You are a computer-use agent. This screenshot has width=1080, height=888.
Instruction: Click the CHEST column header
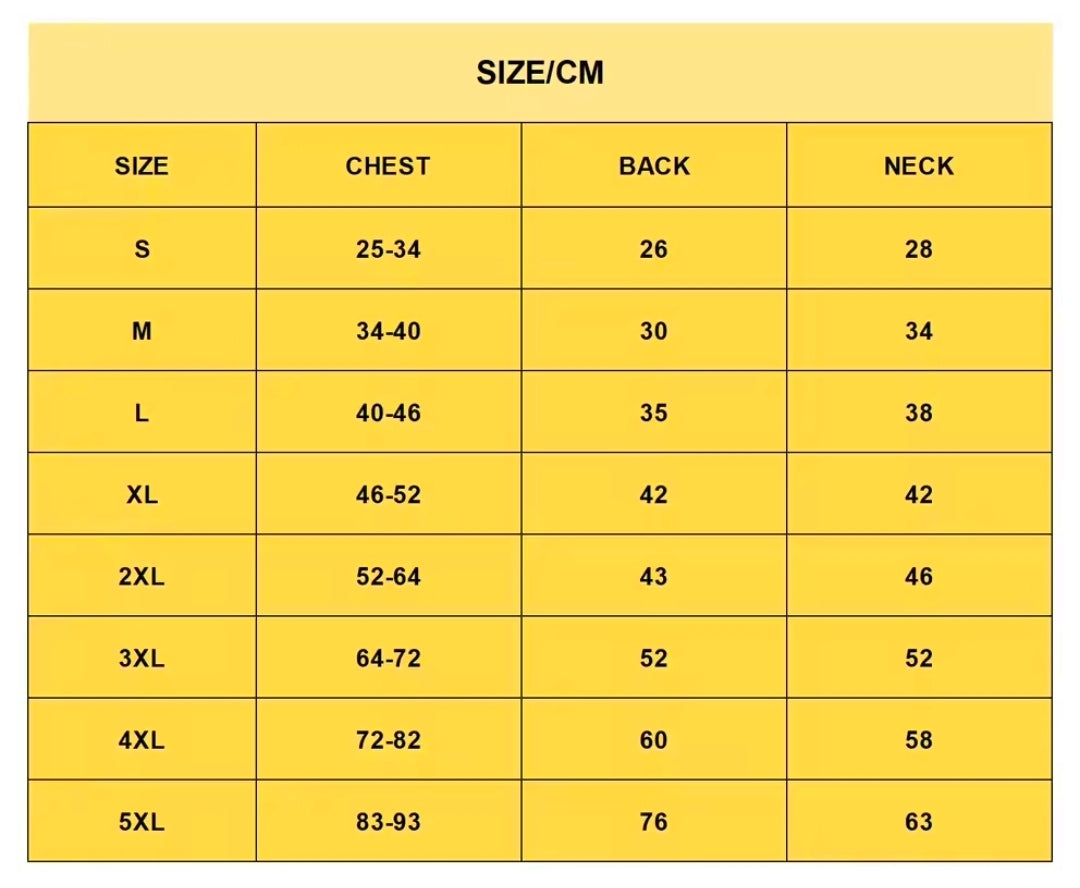[388, 166]
